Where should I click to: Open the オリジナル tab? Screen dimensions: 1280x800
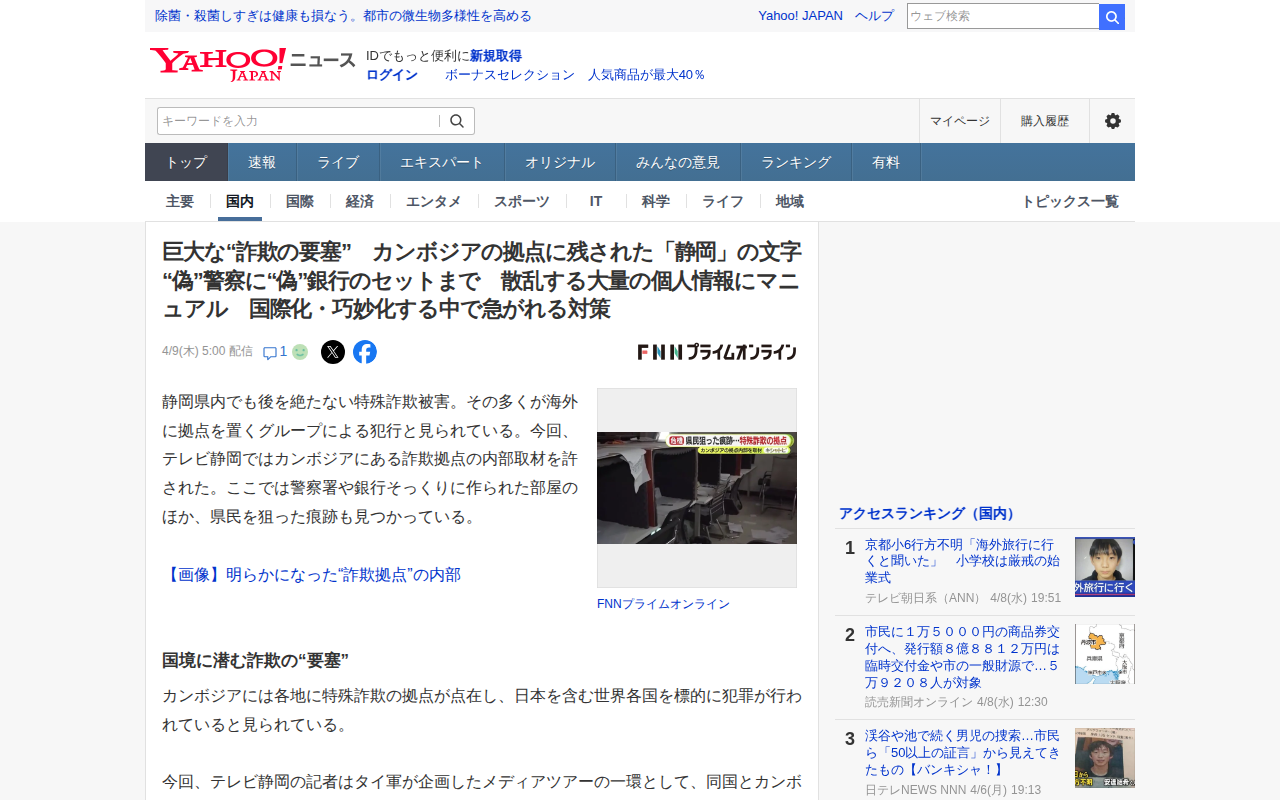point(560,162)
